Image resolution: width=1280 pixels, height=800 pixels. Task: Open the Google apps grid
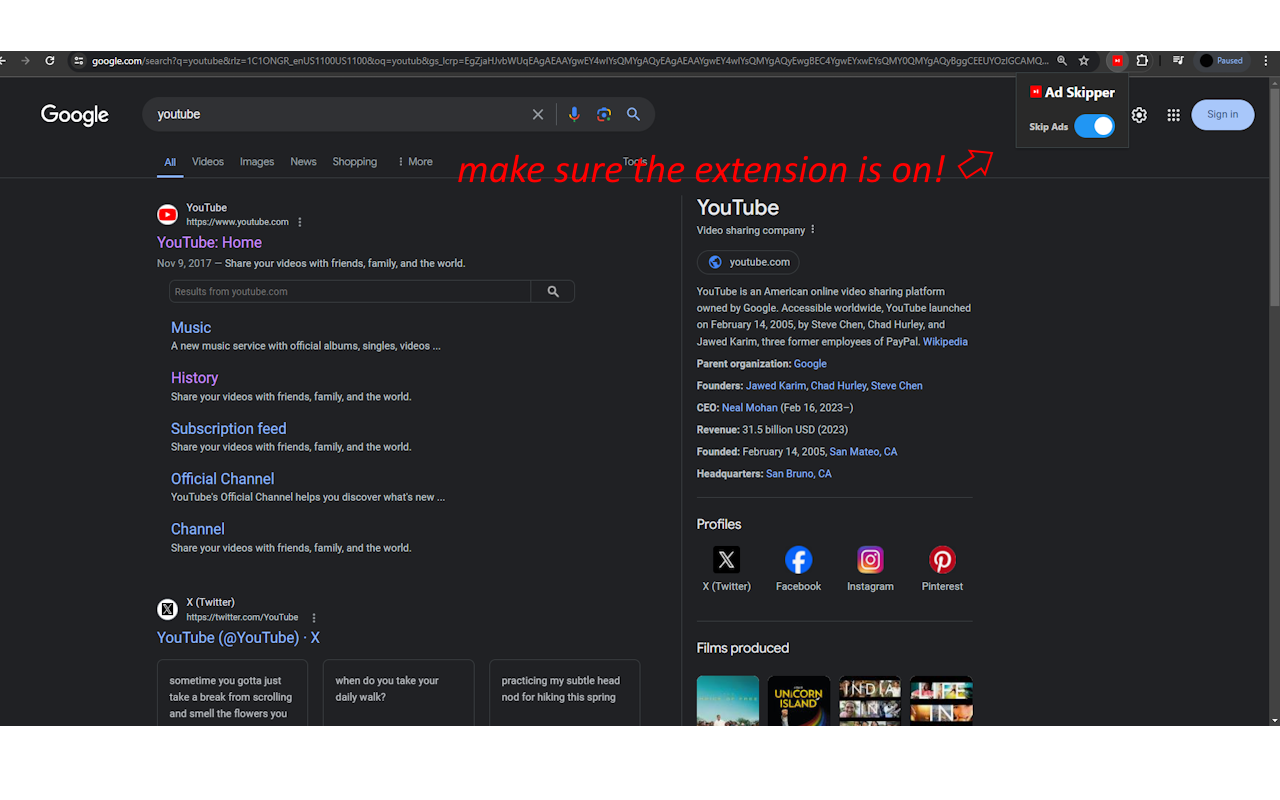click(1174, 115)
